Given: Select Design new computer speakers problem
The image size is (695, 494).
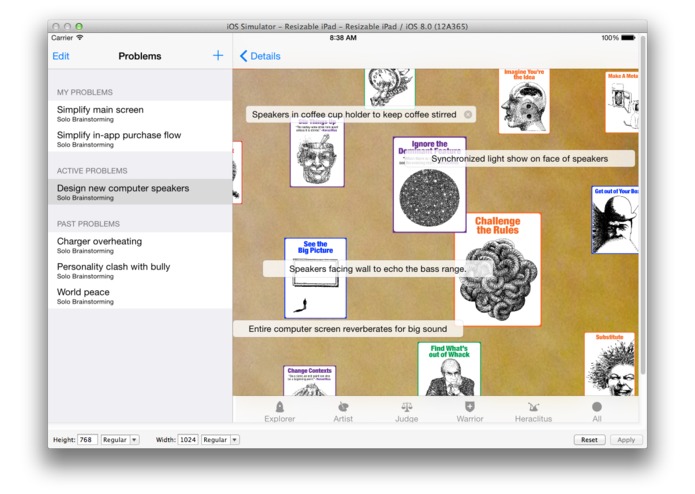Looking at the screenshot, I should pos(140,192).
